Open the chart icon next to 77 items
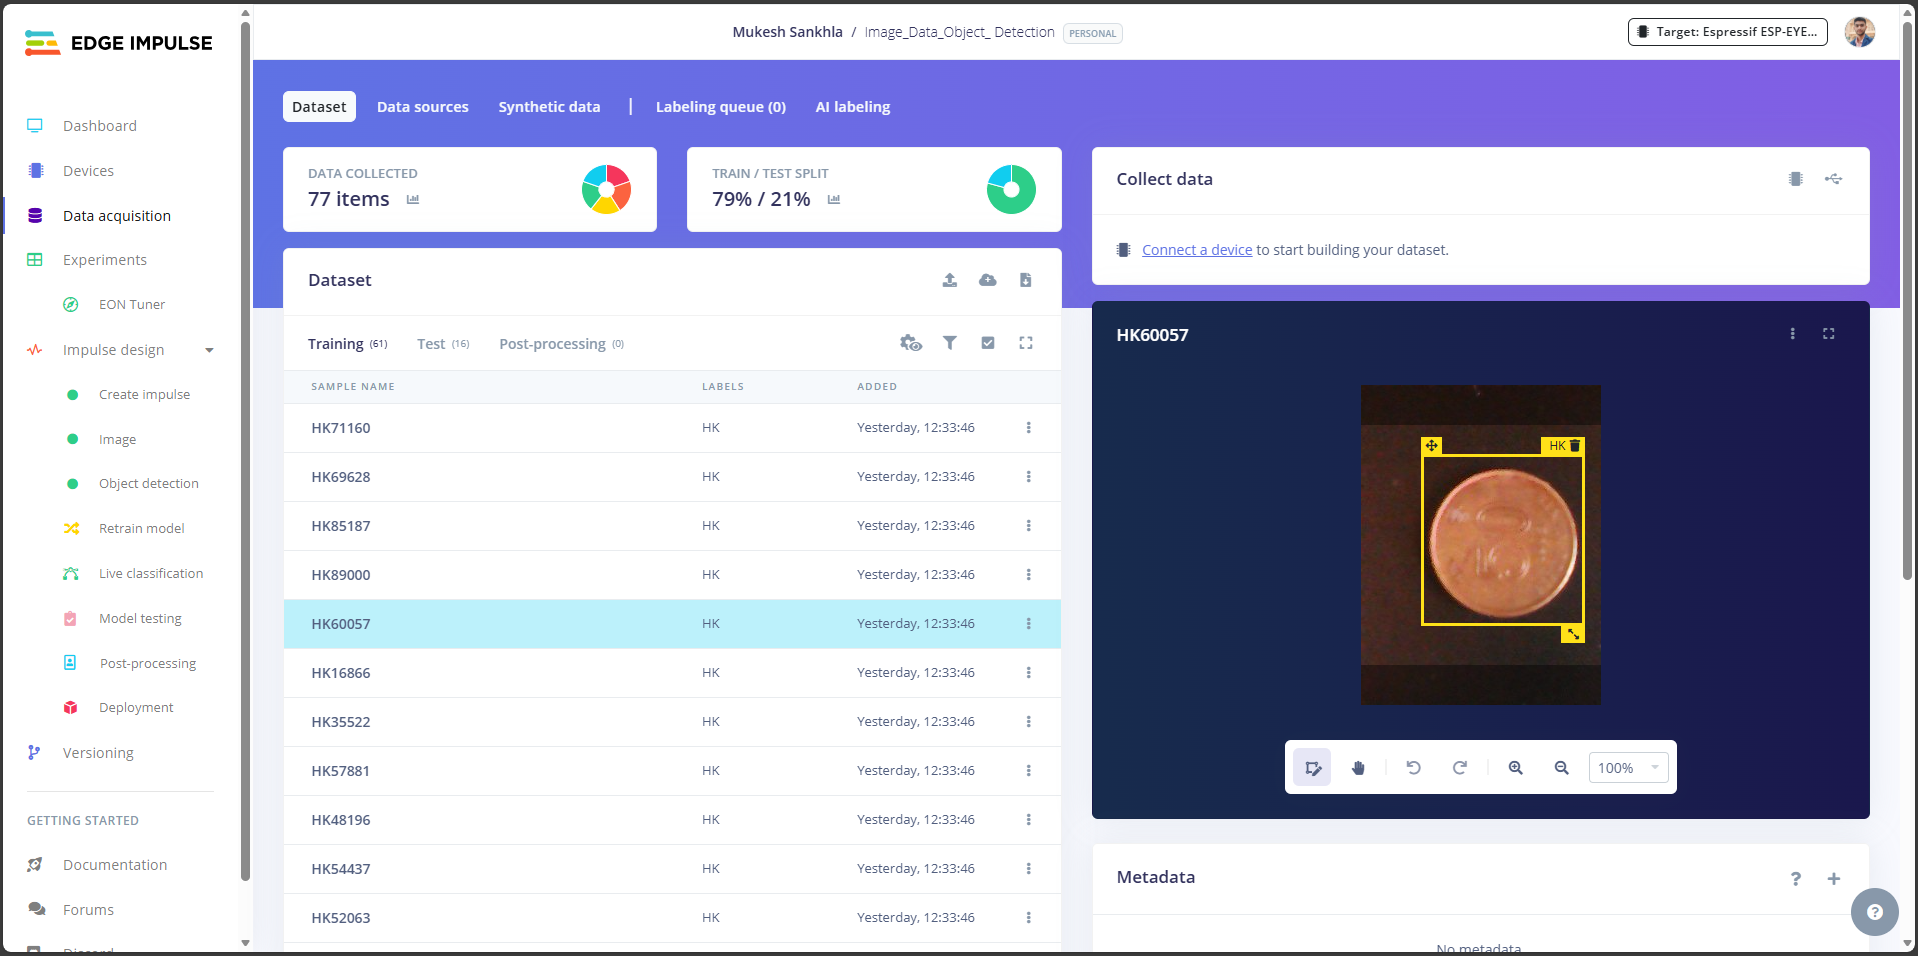The image size is (1918, 956). [413, 200]
